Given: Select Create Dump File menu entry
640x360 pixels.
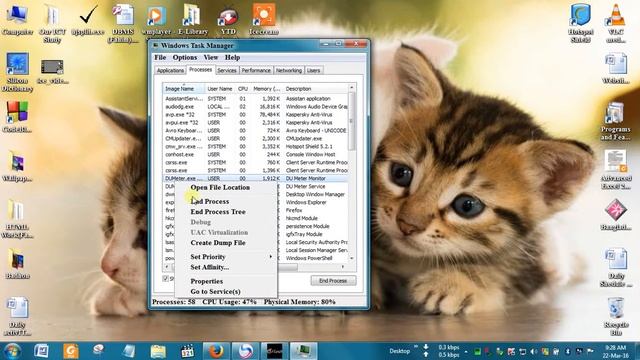Looking at the screenshot, I should pos(226,243).
